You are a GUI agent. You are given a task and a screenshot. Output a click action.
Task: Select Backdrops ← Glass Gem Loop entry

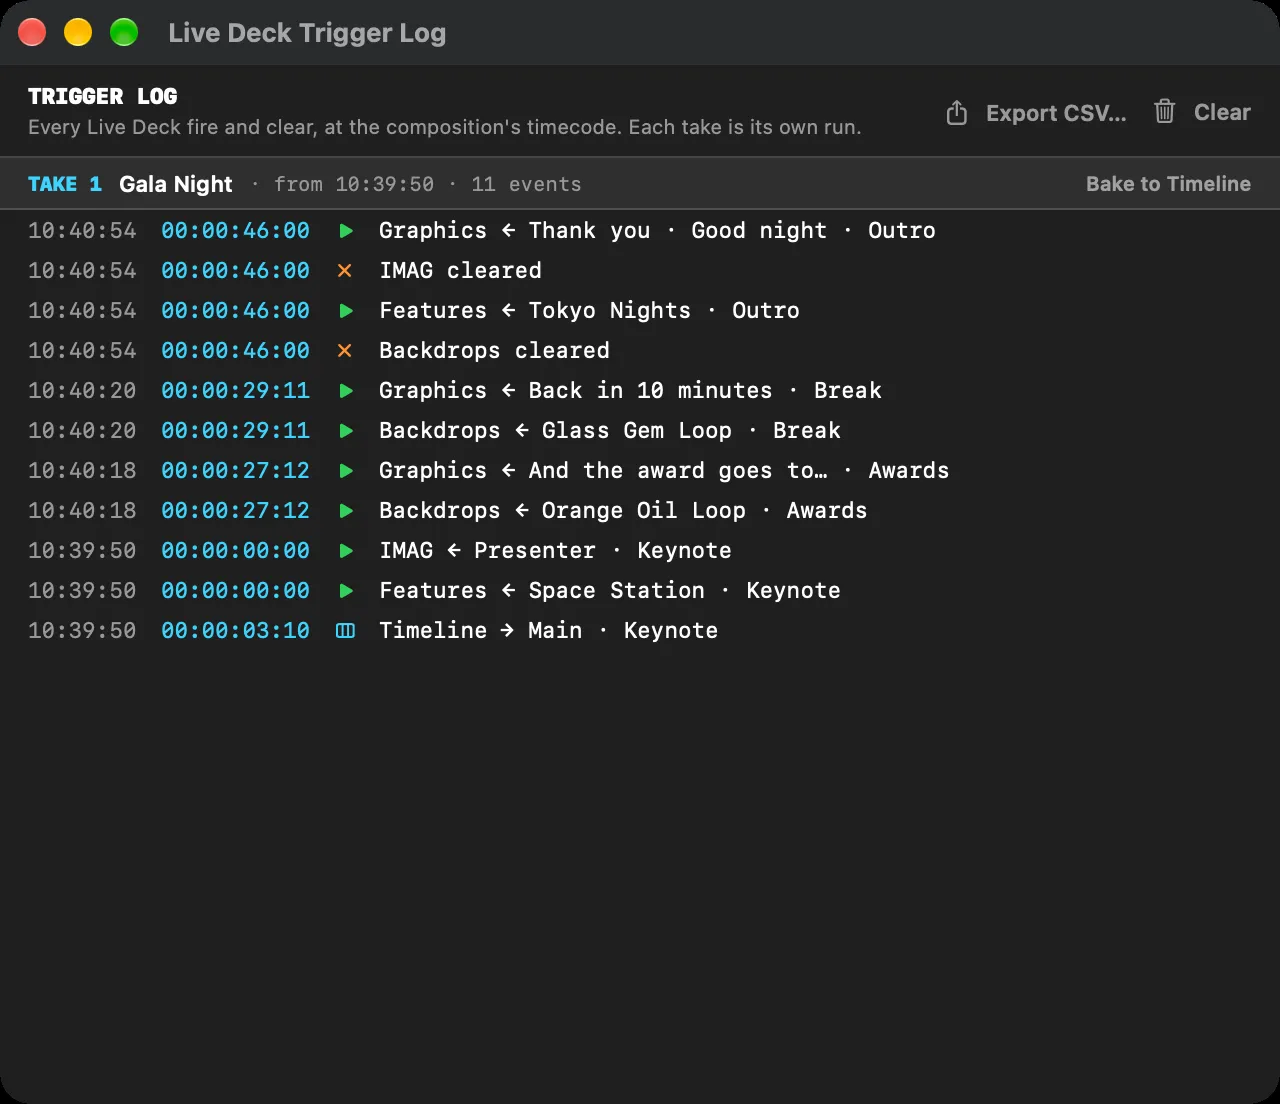[x=610, y=431]
